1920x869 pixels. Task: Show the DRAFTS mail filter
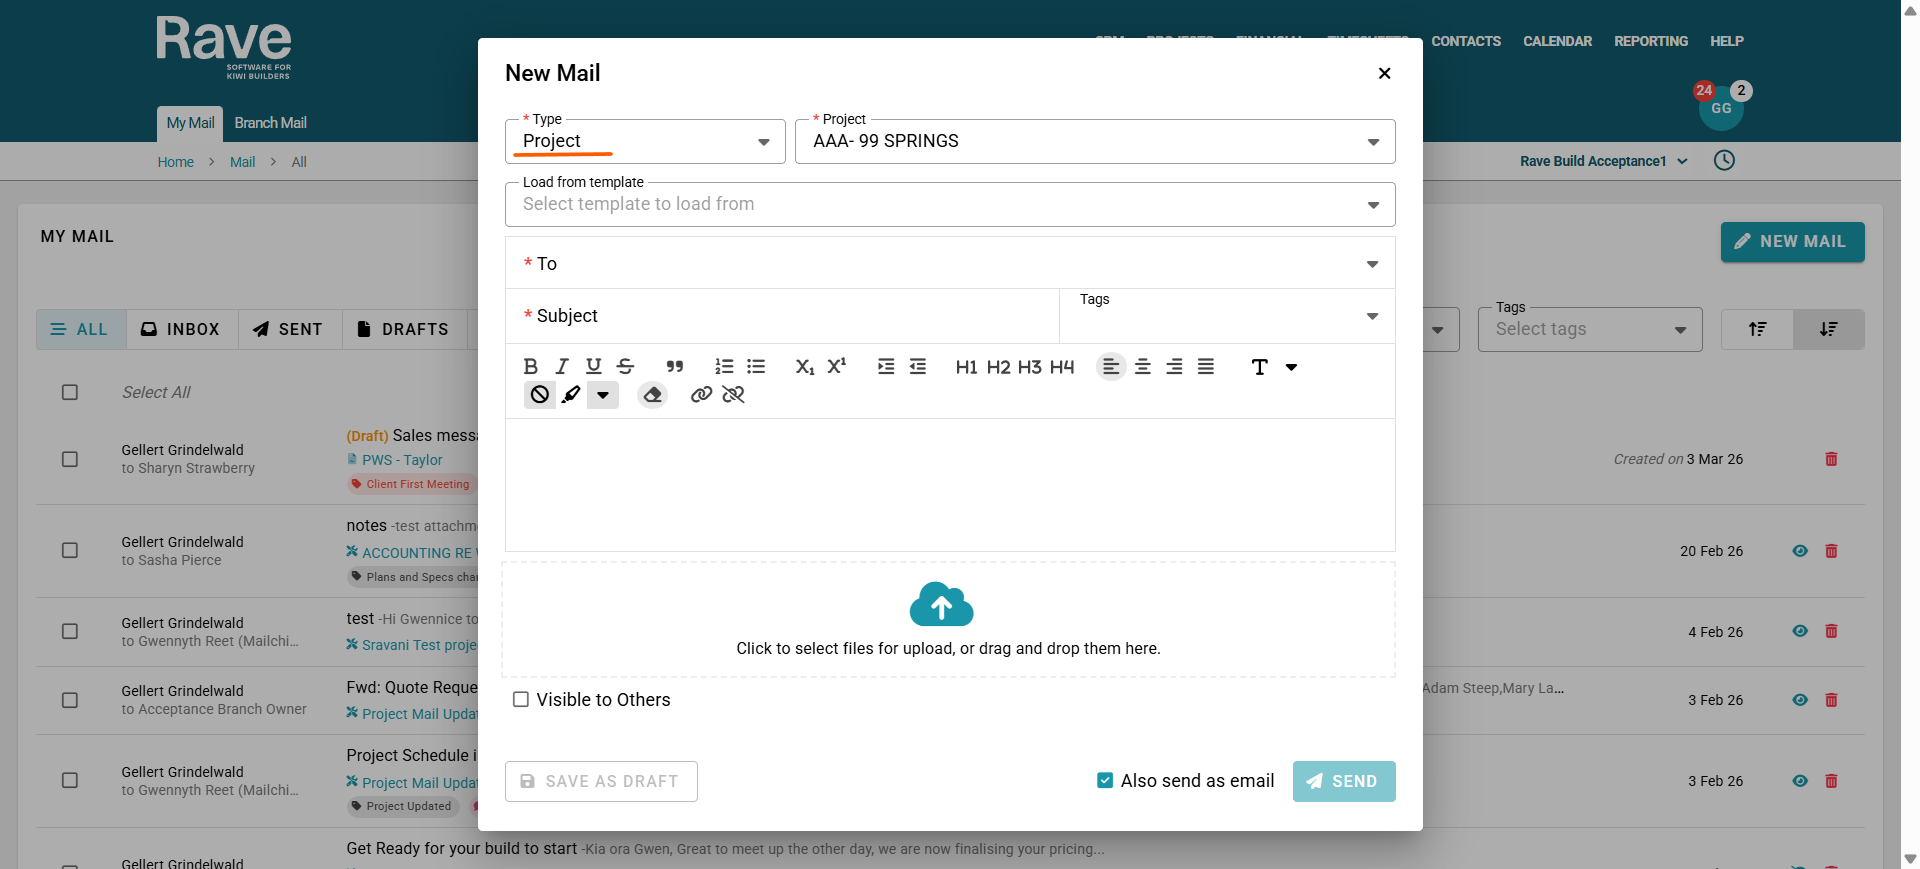(405, 329)
